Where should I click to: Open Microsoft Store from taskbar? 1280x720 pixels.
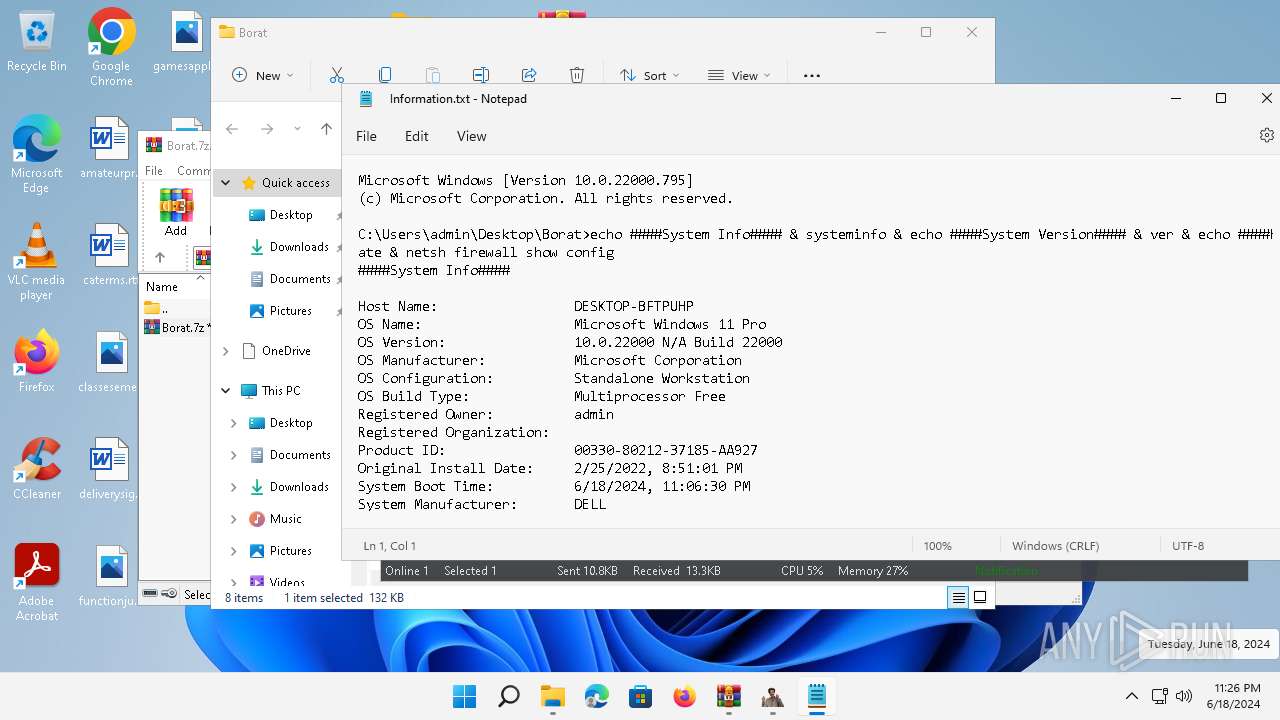click(640, 696)
